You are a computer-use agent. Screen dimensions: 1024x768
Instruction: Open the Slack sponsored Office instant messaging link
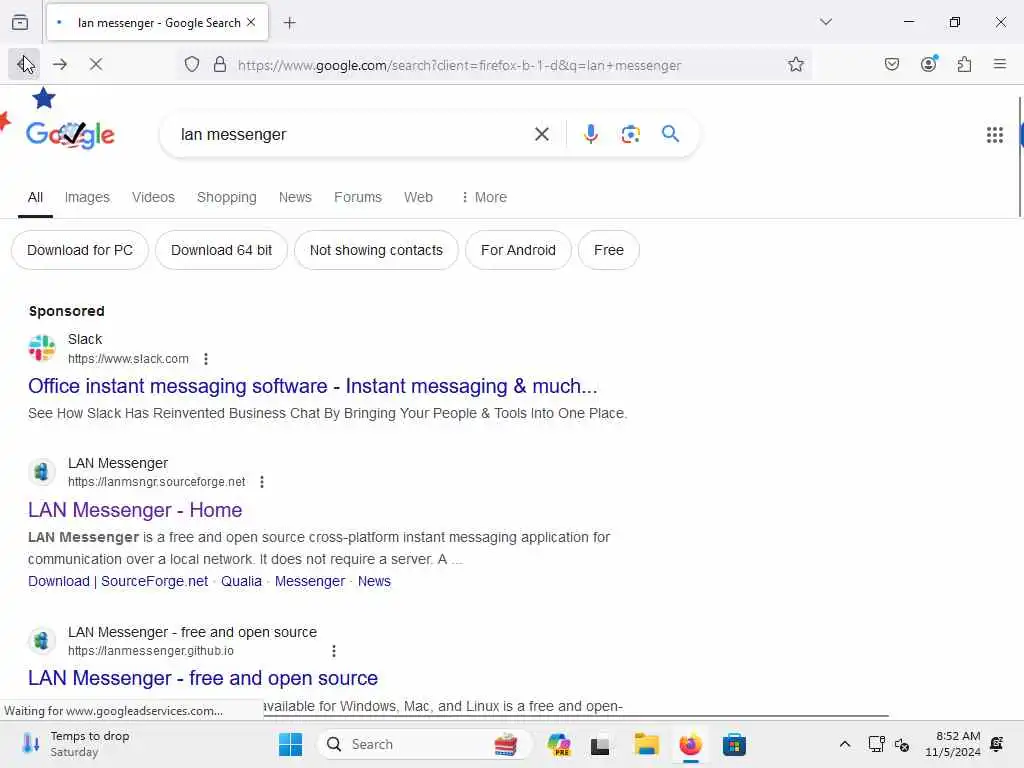point(312,386)
